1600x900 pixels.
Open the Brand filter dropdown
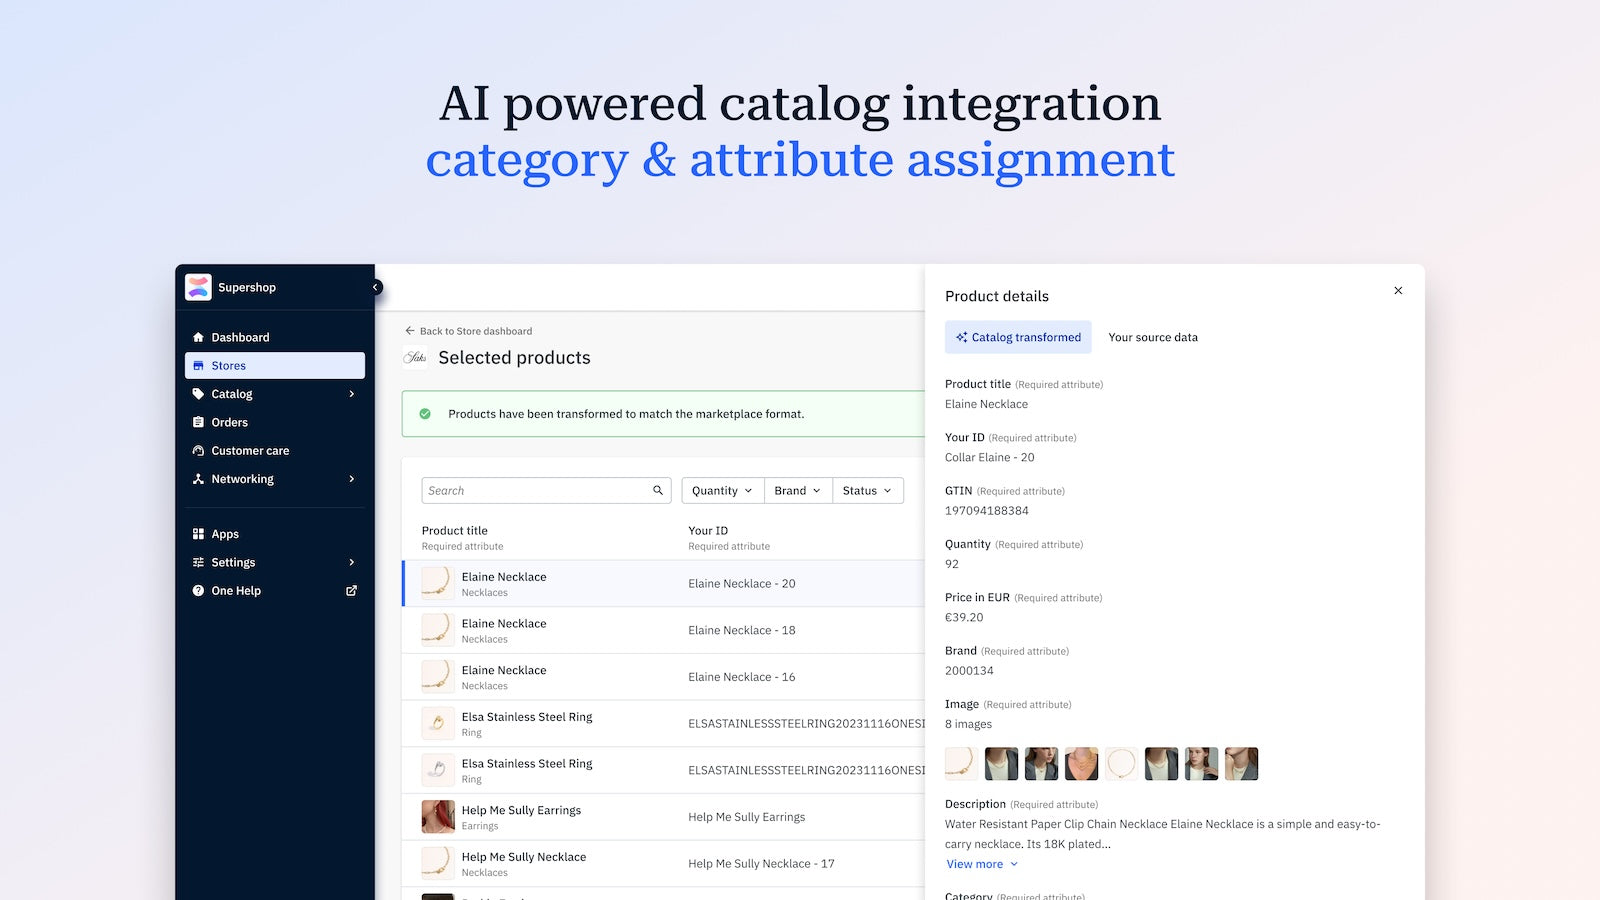click(796, 490)
